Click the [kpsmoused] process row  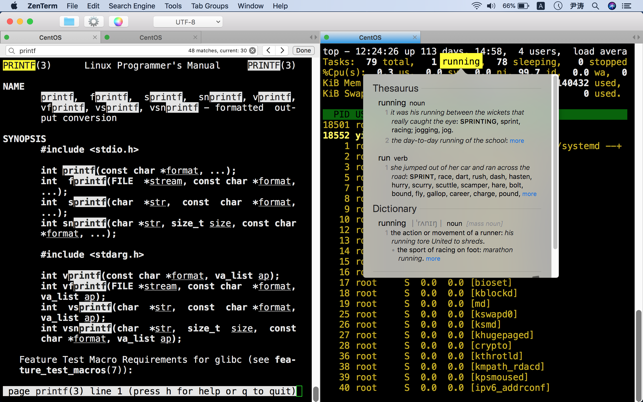pos(434,377)
